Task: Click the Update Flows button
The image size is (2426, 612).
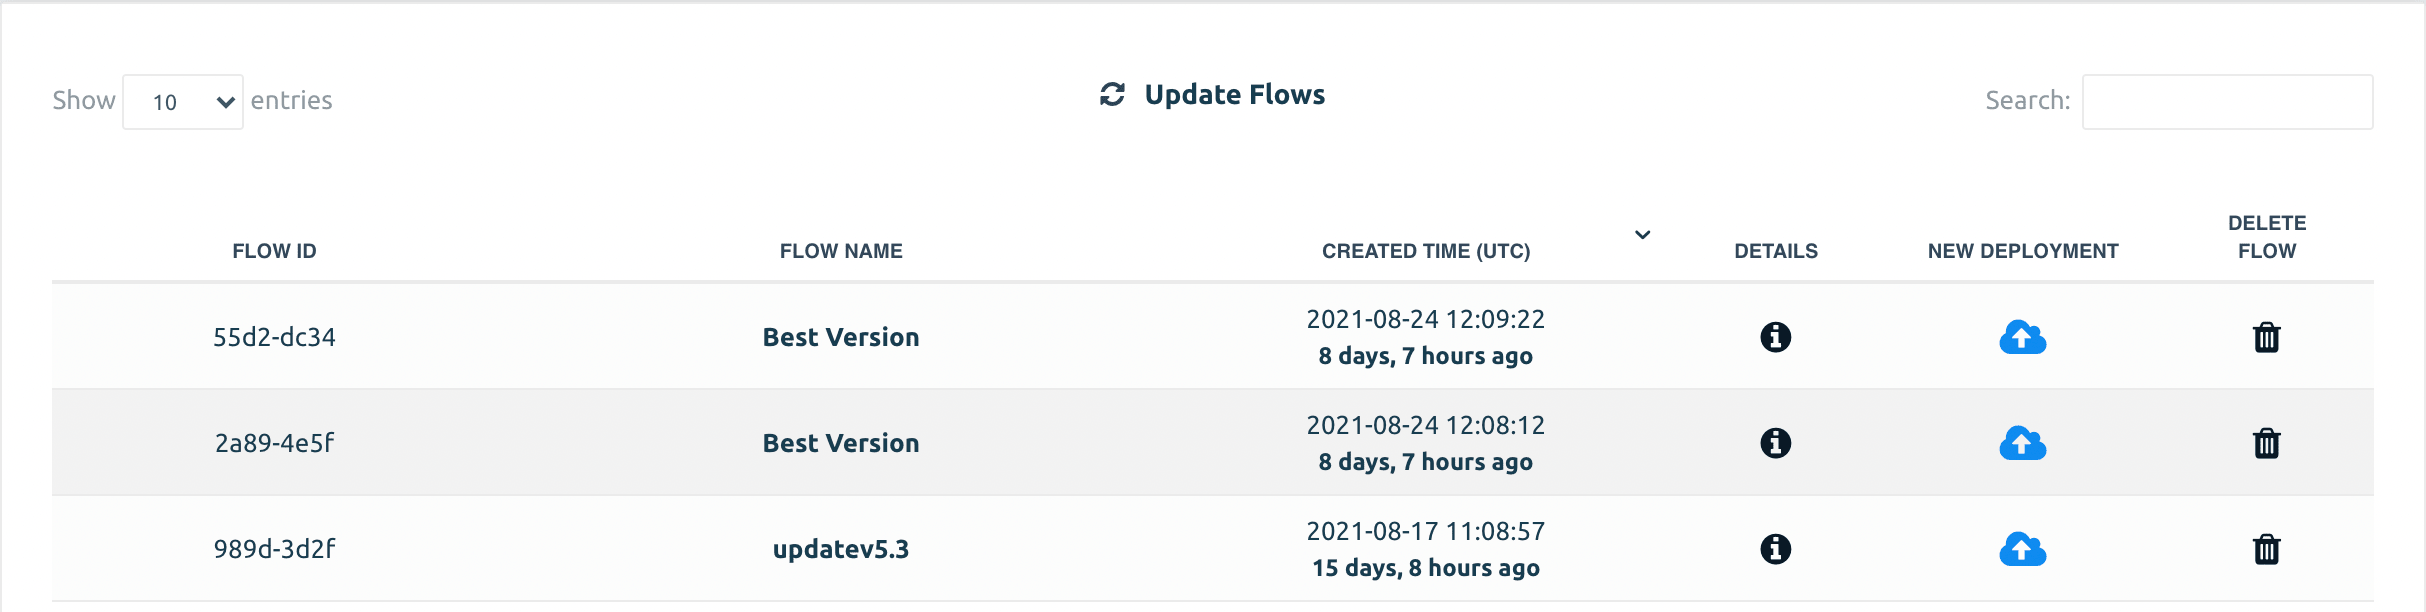Action: click(1212, 94)
